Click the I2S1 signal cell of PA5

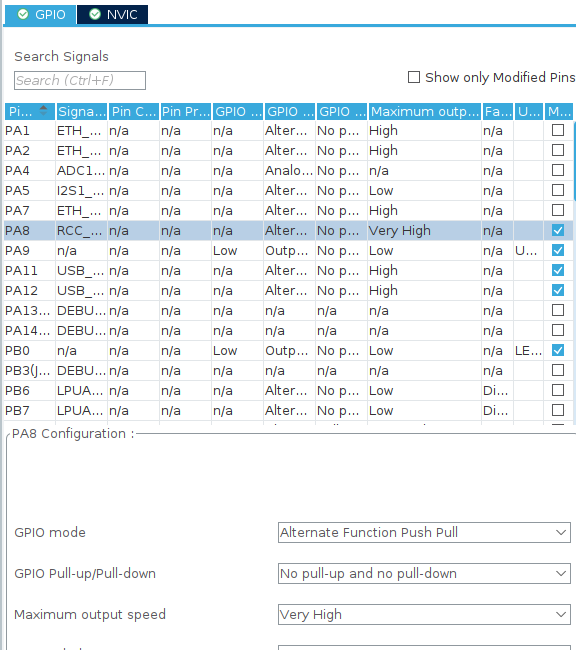82,191
